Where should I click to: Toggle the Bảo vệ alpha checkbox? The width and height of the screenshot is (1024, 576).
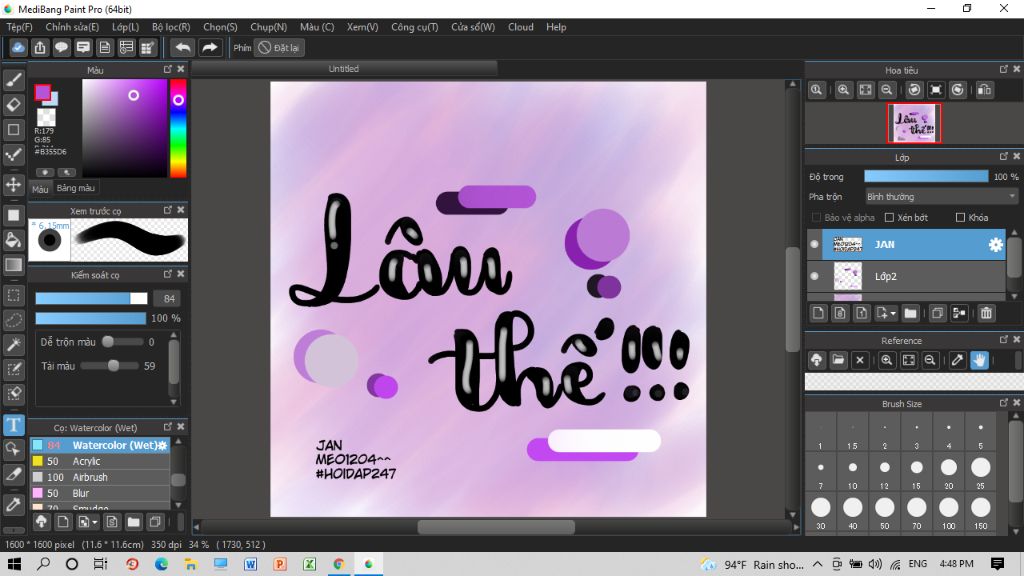click(x=816, y=217)
